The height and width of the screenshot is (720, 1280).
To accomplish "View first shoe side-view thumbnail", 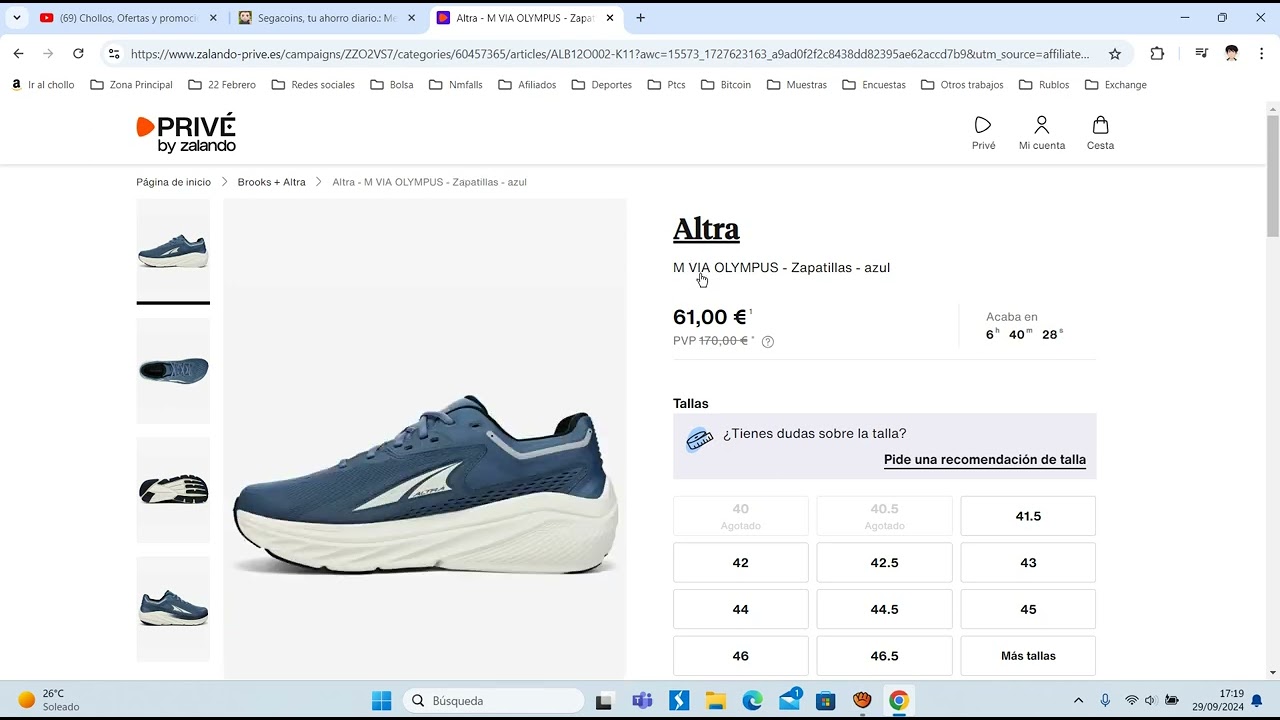I will coord(173,251).
